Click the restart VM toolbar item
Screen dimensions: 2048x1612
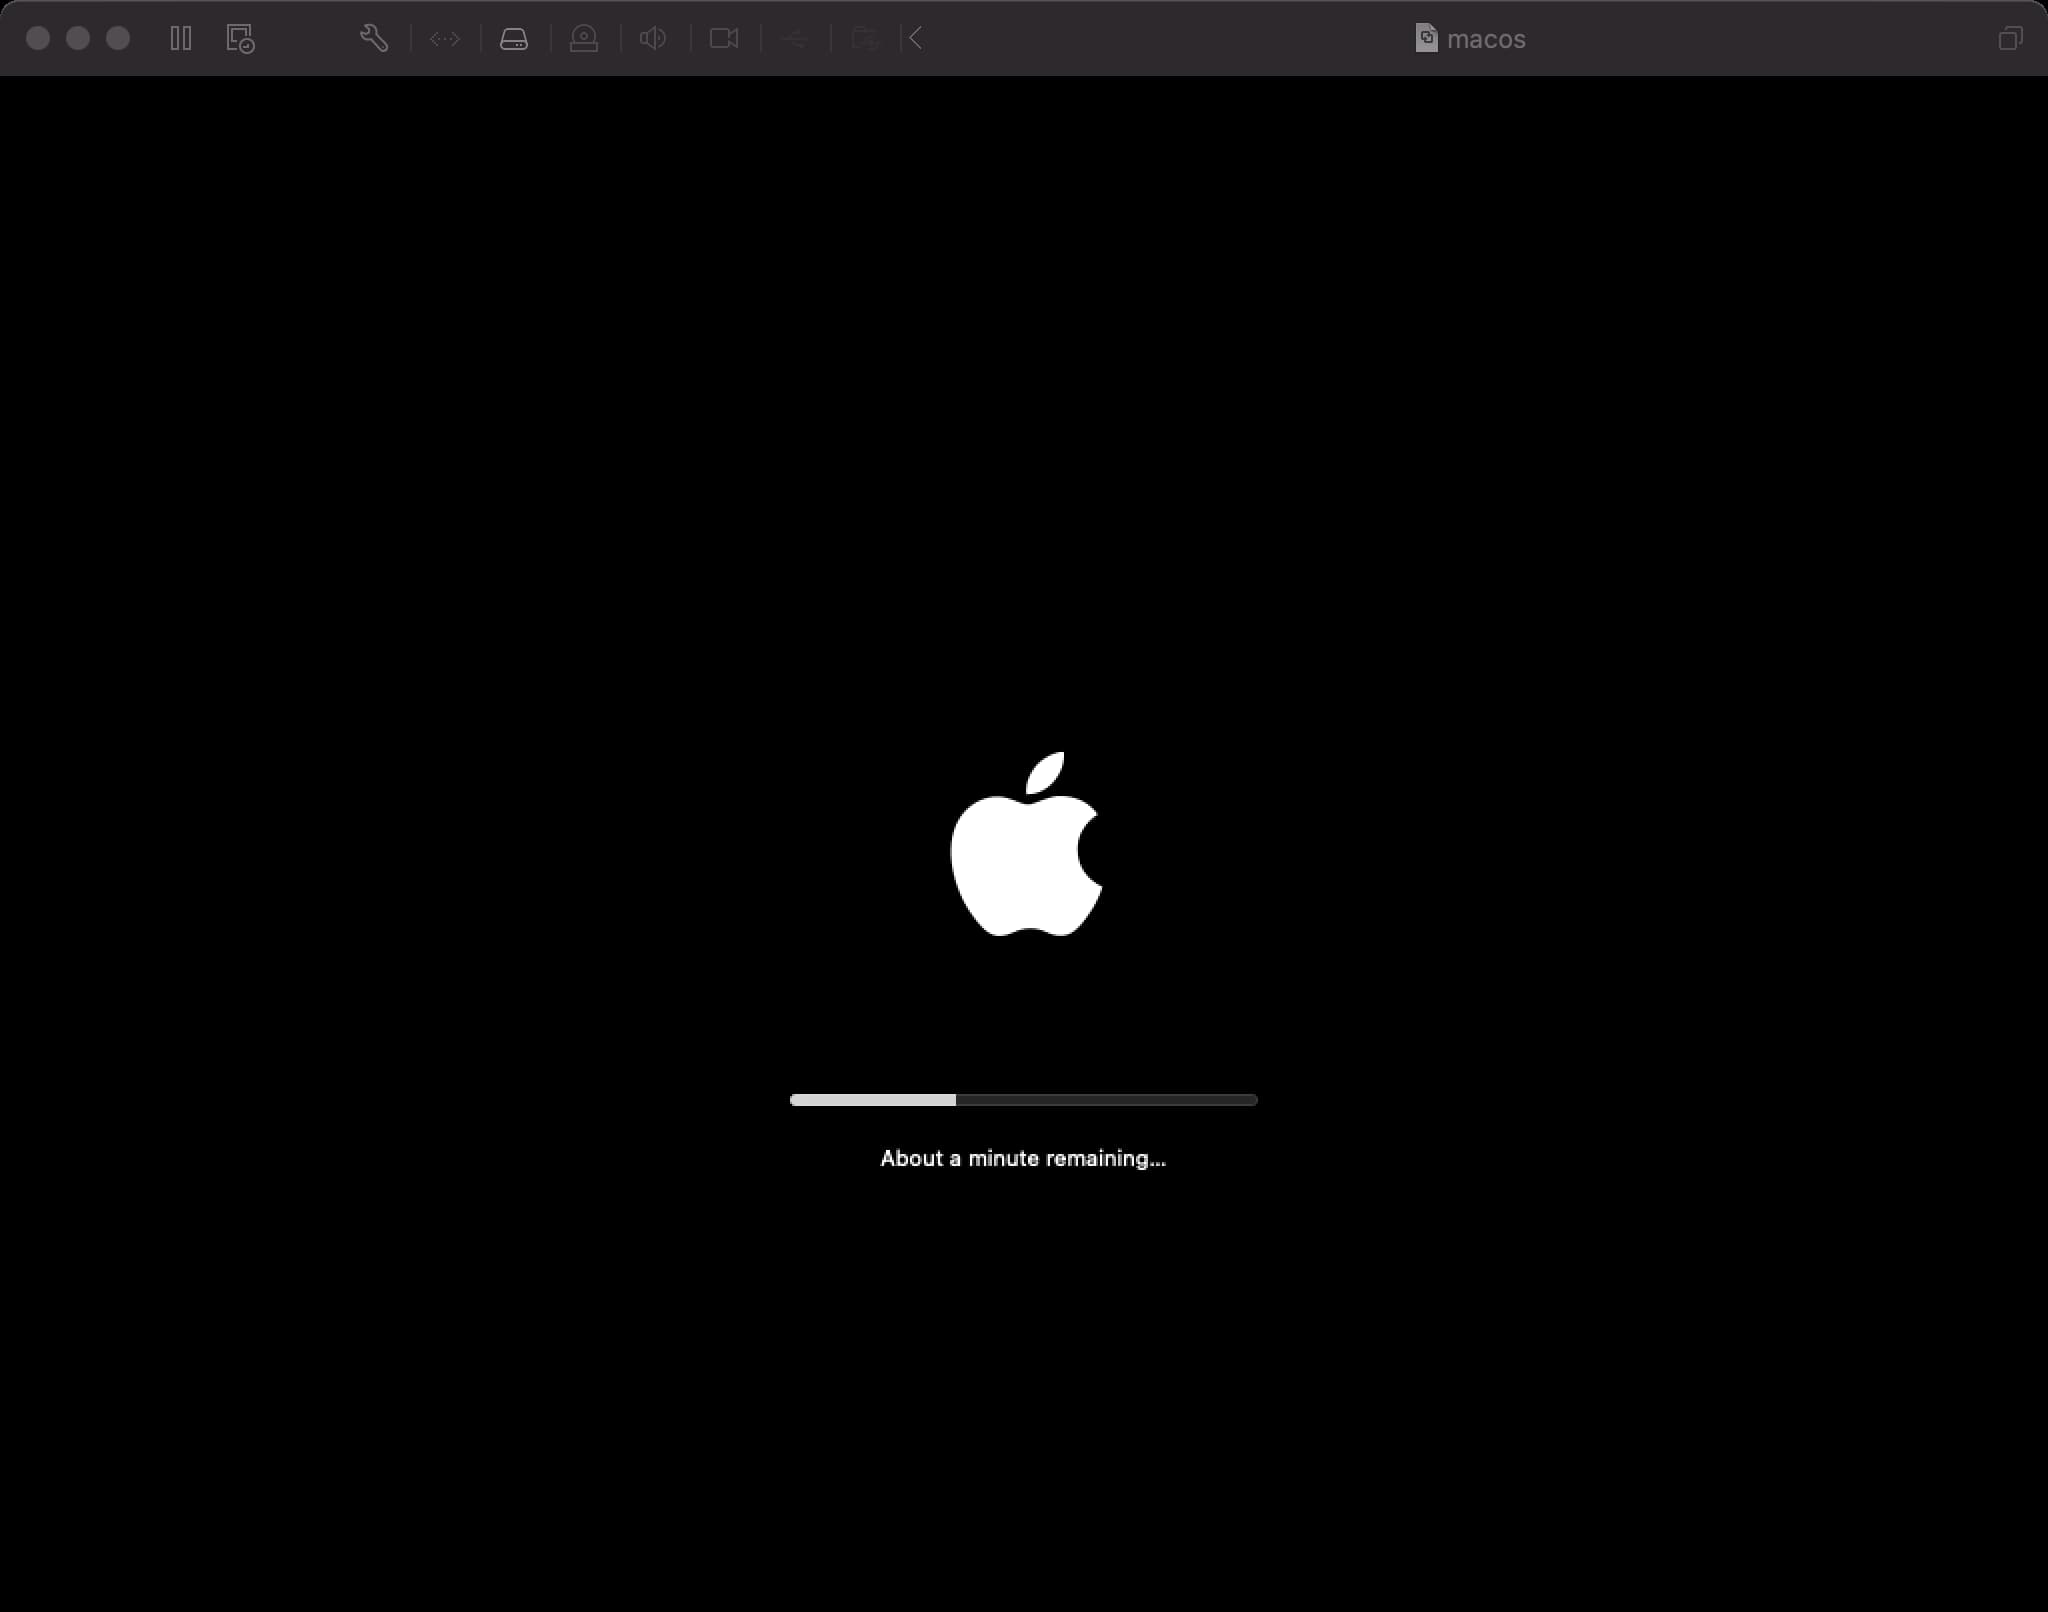click(238, 39)
